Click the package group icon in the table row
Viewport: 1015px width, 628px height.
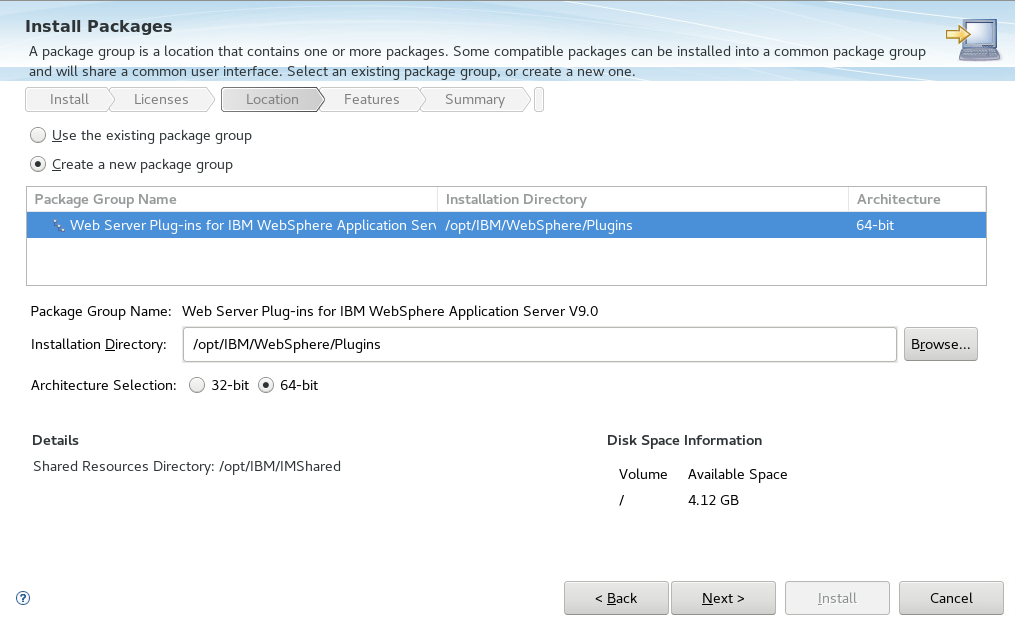(58, 225)
